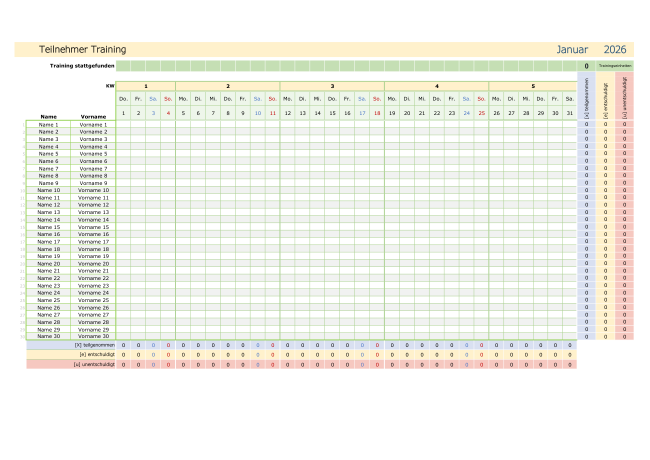Select date cell 31 in date row
Screen dimensions: 650x460
pyautogui.click(x=570, y=113)
